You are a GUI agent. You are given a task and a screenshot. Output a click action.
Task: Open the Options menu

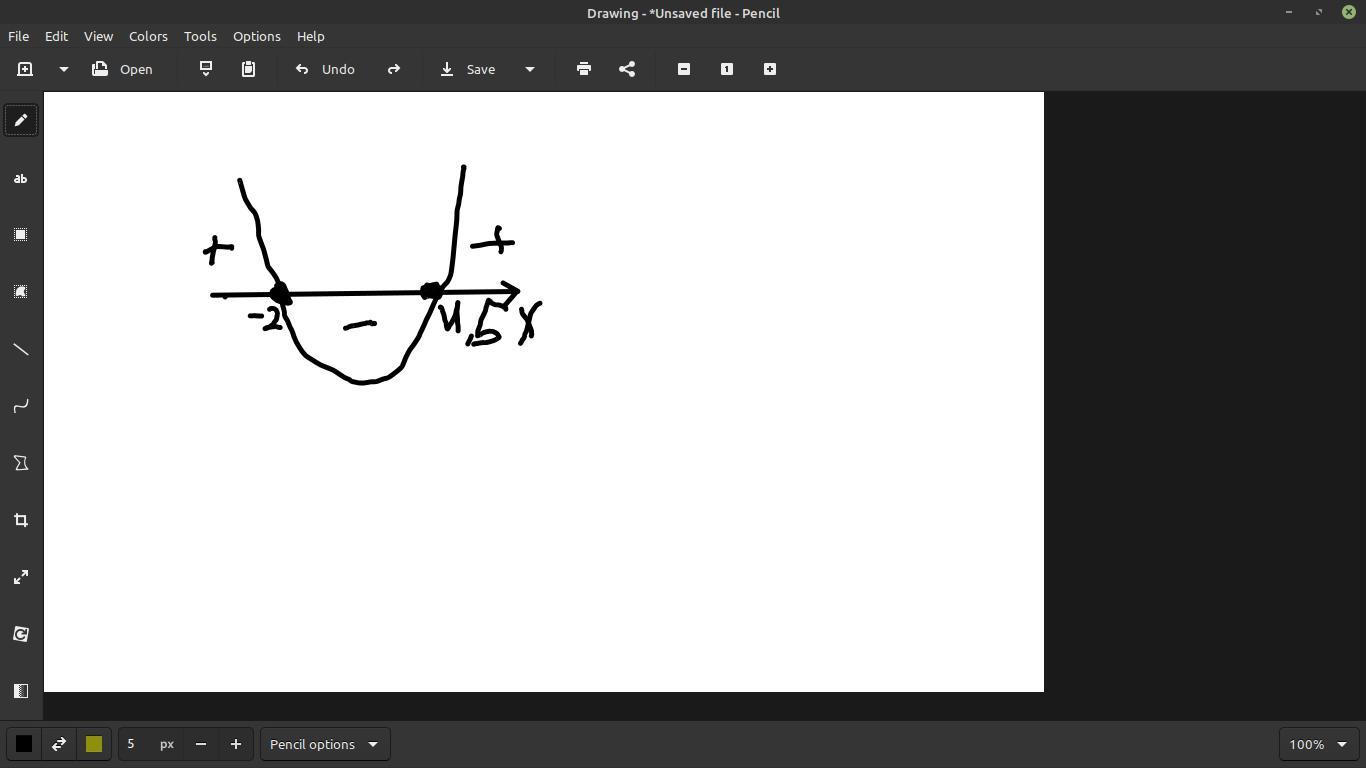(257, 36)
